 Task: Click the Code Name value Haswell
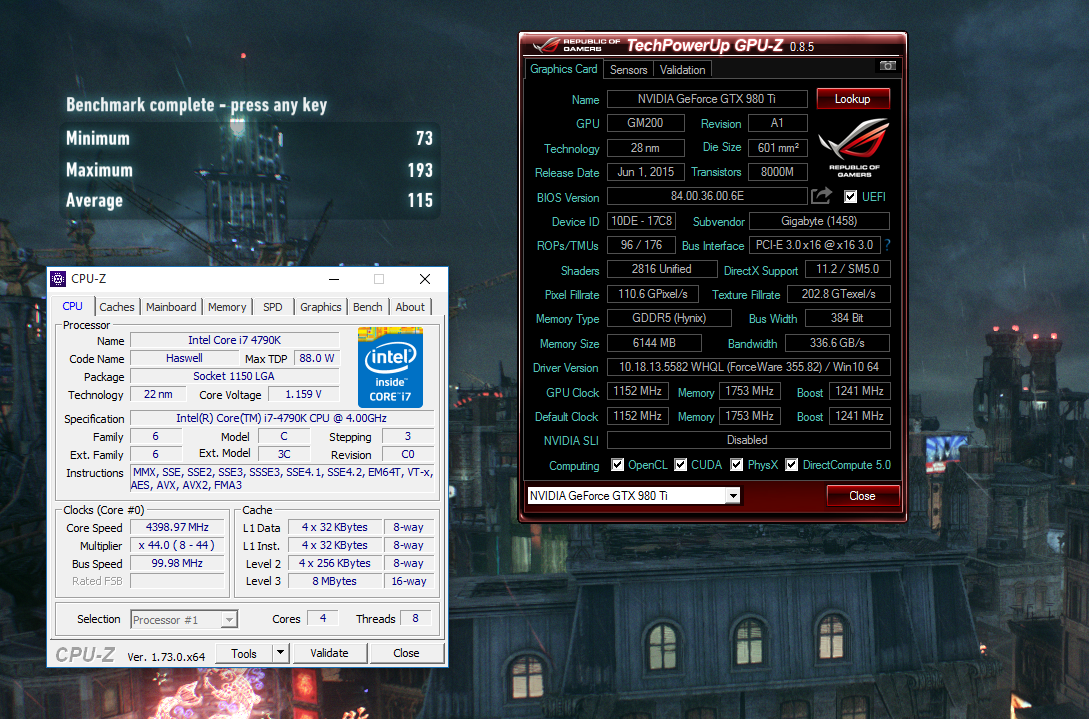tap(184, 358)
